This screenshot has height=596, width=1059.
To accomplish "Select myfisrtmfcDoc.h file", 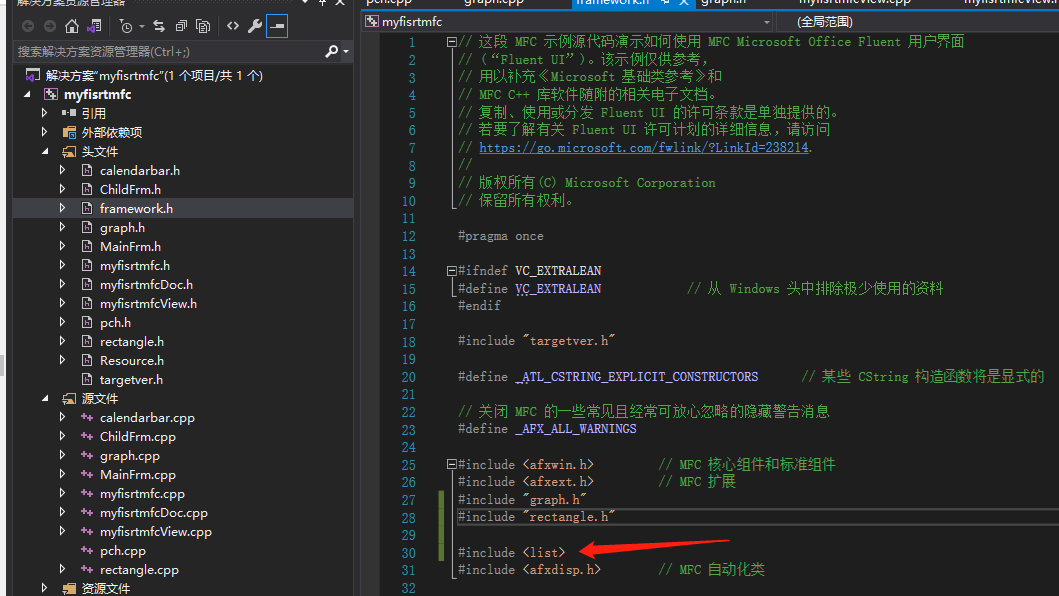I will [147, 284].
